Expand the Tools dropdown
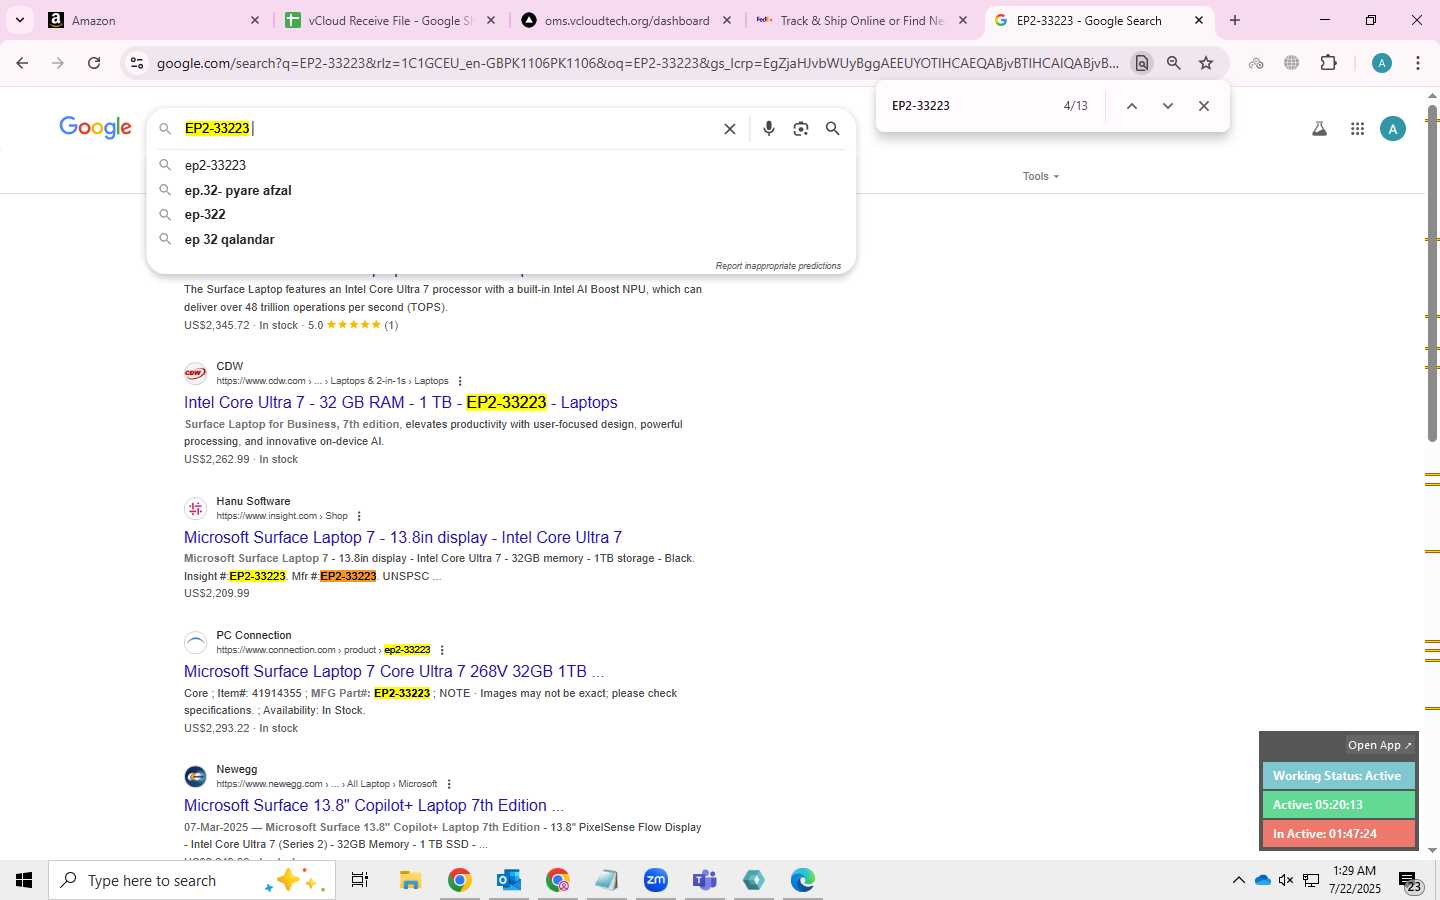 point(1040,176)
